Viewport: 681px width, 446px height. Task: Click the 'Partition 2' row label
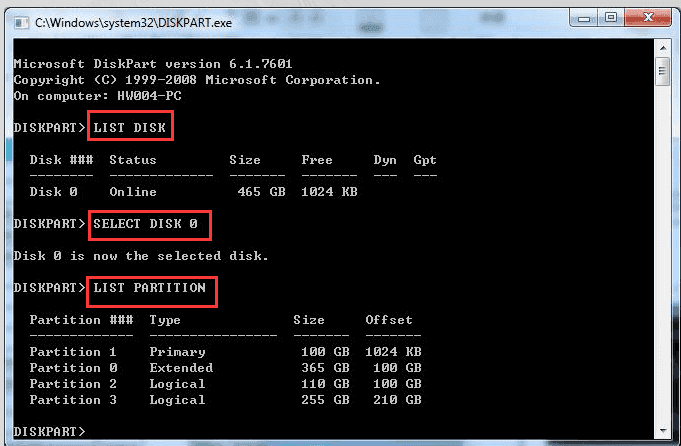pos(73,384)
